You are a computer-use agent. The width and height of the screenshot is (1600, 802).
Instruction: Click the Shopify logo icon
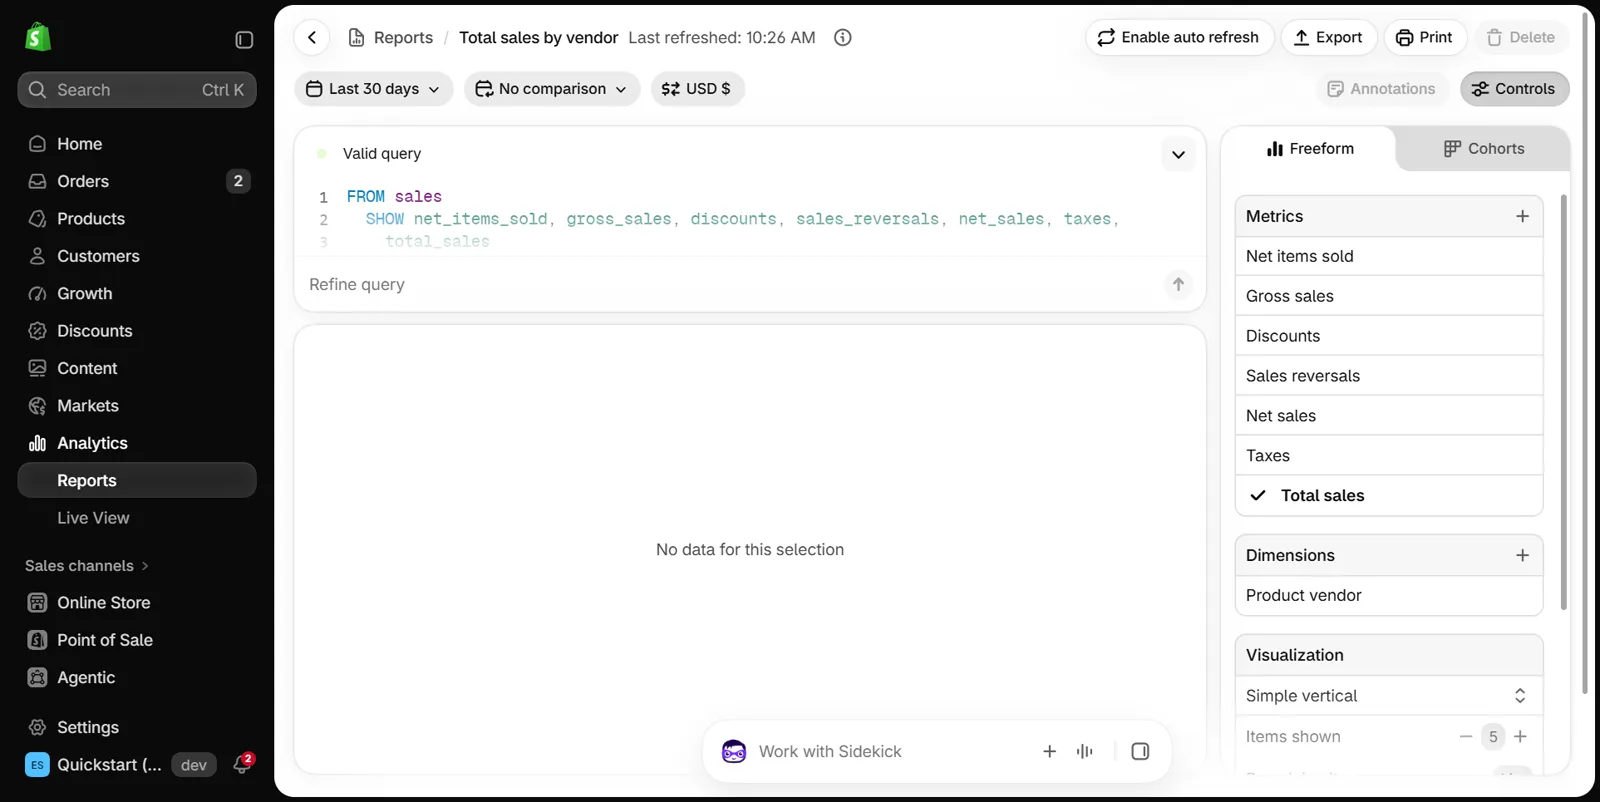(38, 38)
